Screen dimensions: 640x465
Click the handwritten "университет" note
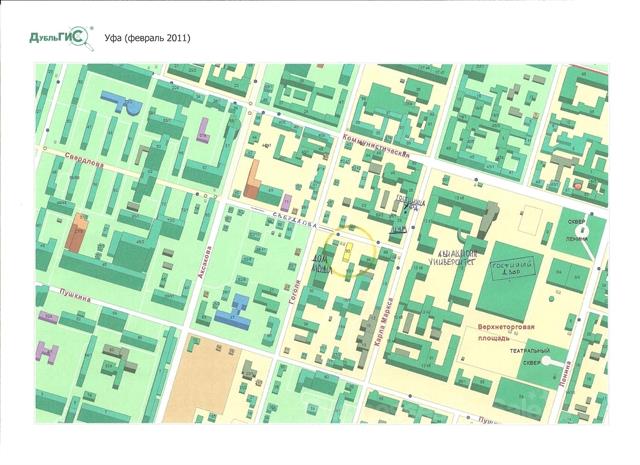pos(451,260)
